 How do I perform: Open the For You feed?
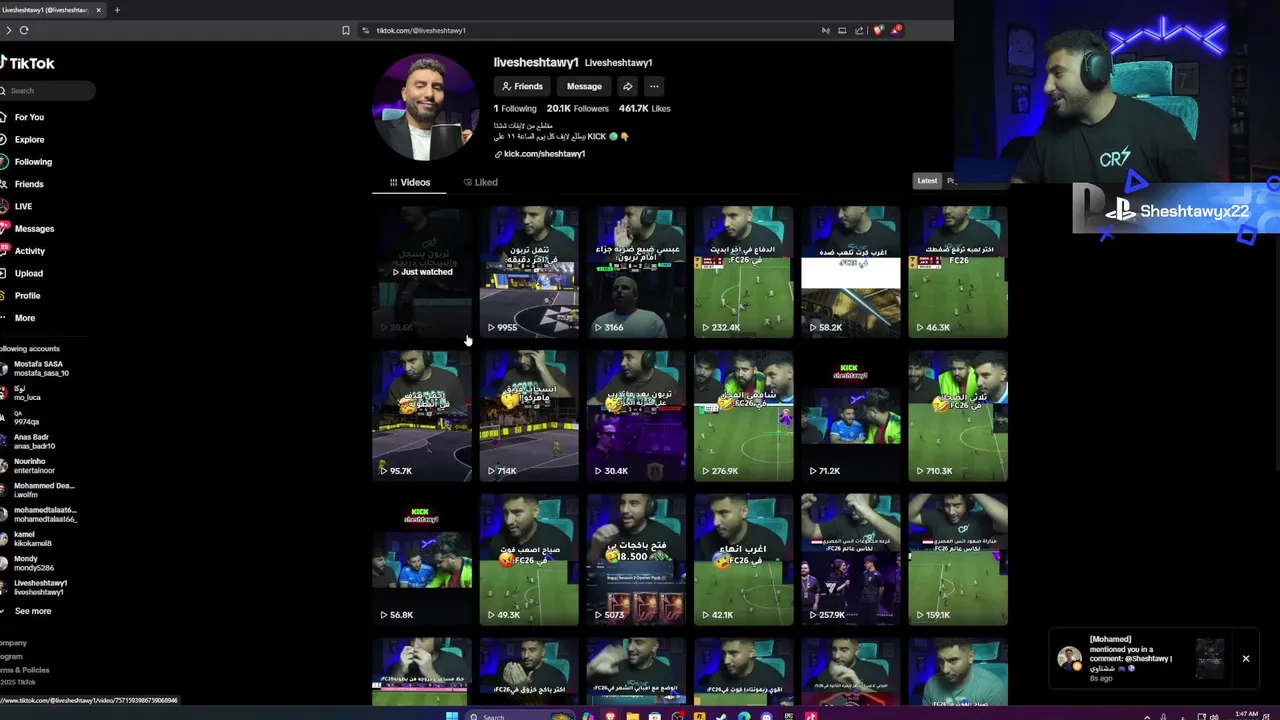28,117
